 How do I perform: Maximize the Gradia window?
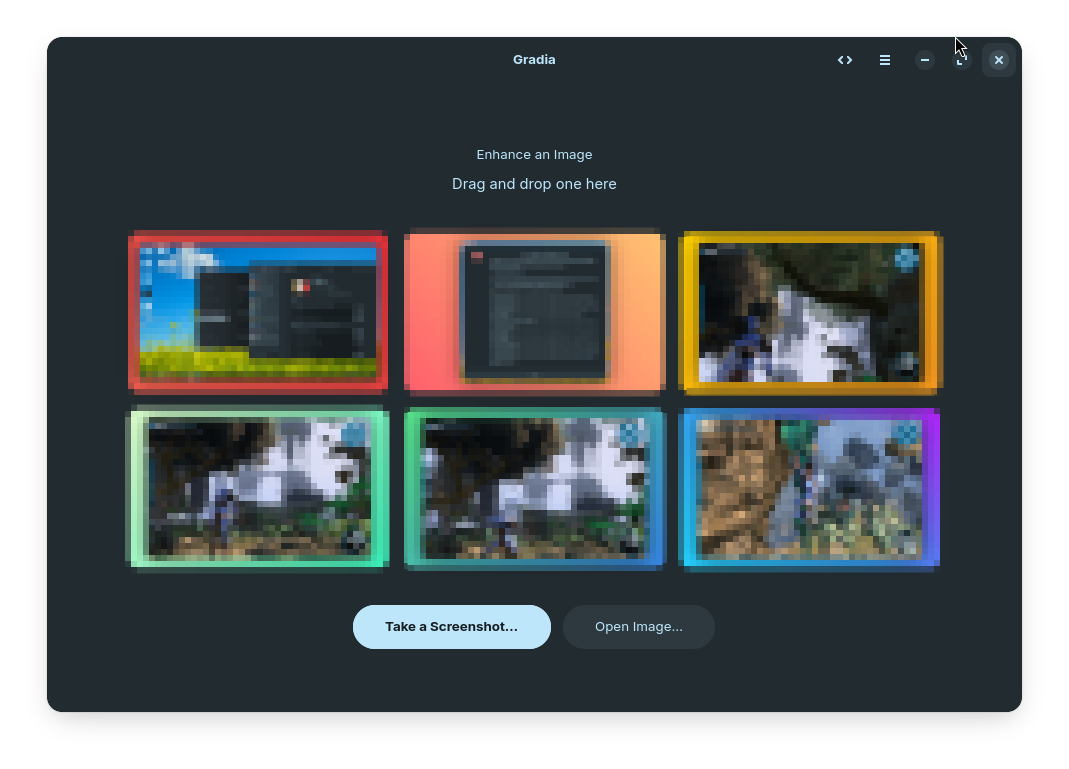pyautogui.click(x=962, y=60)
